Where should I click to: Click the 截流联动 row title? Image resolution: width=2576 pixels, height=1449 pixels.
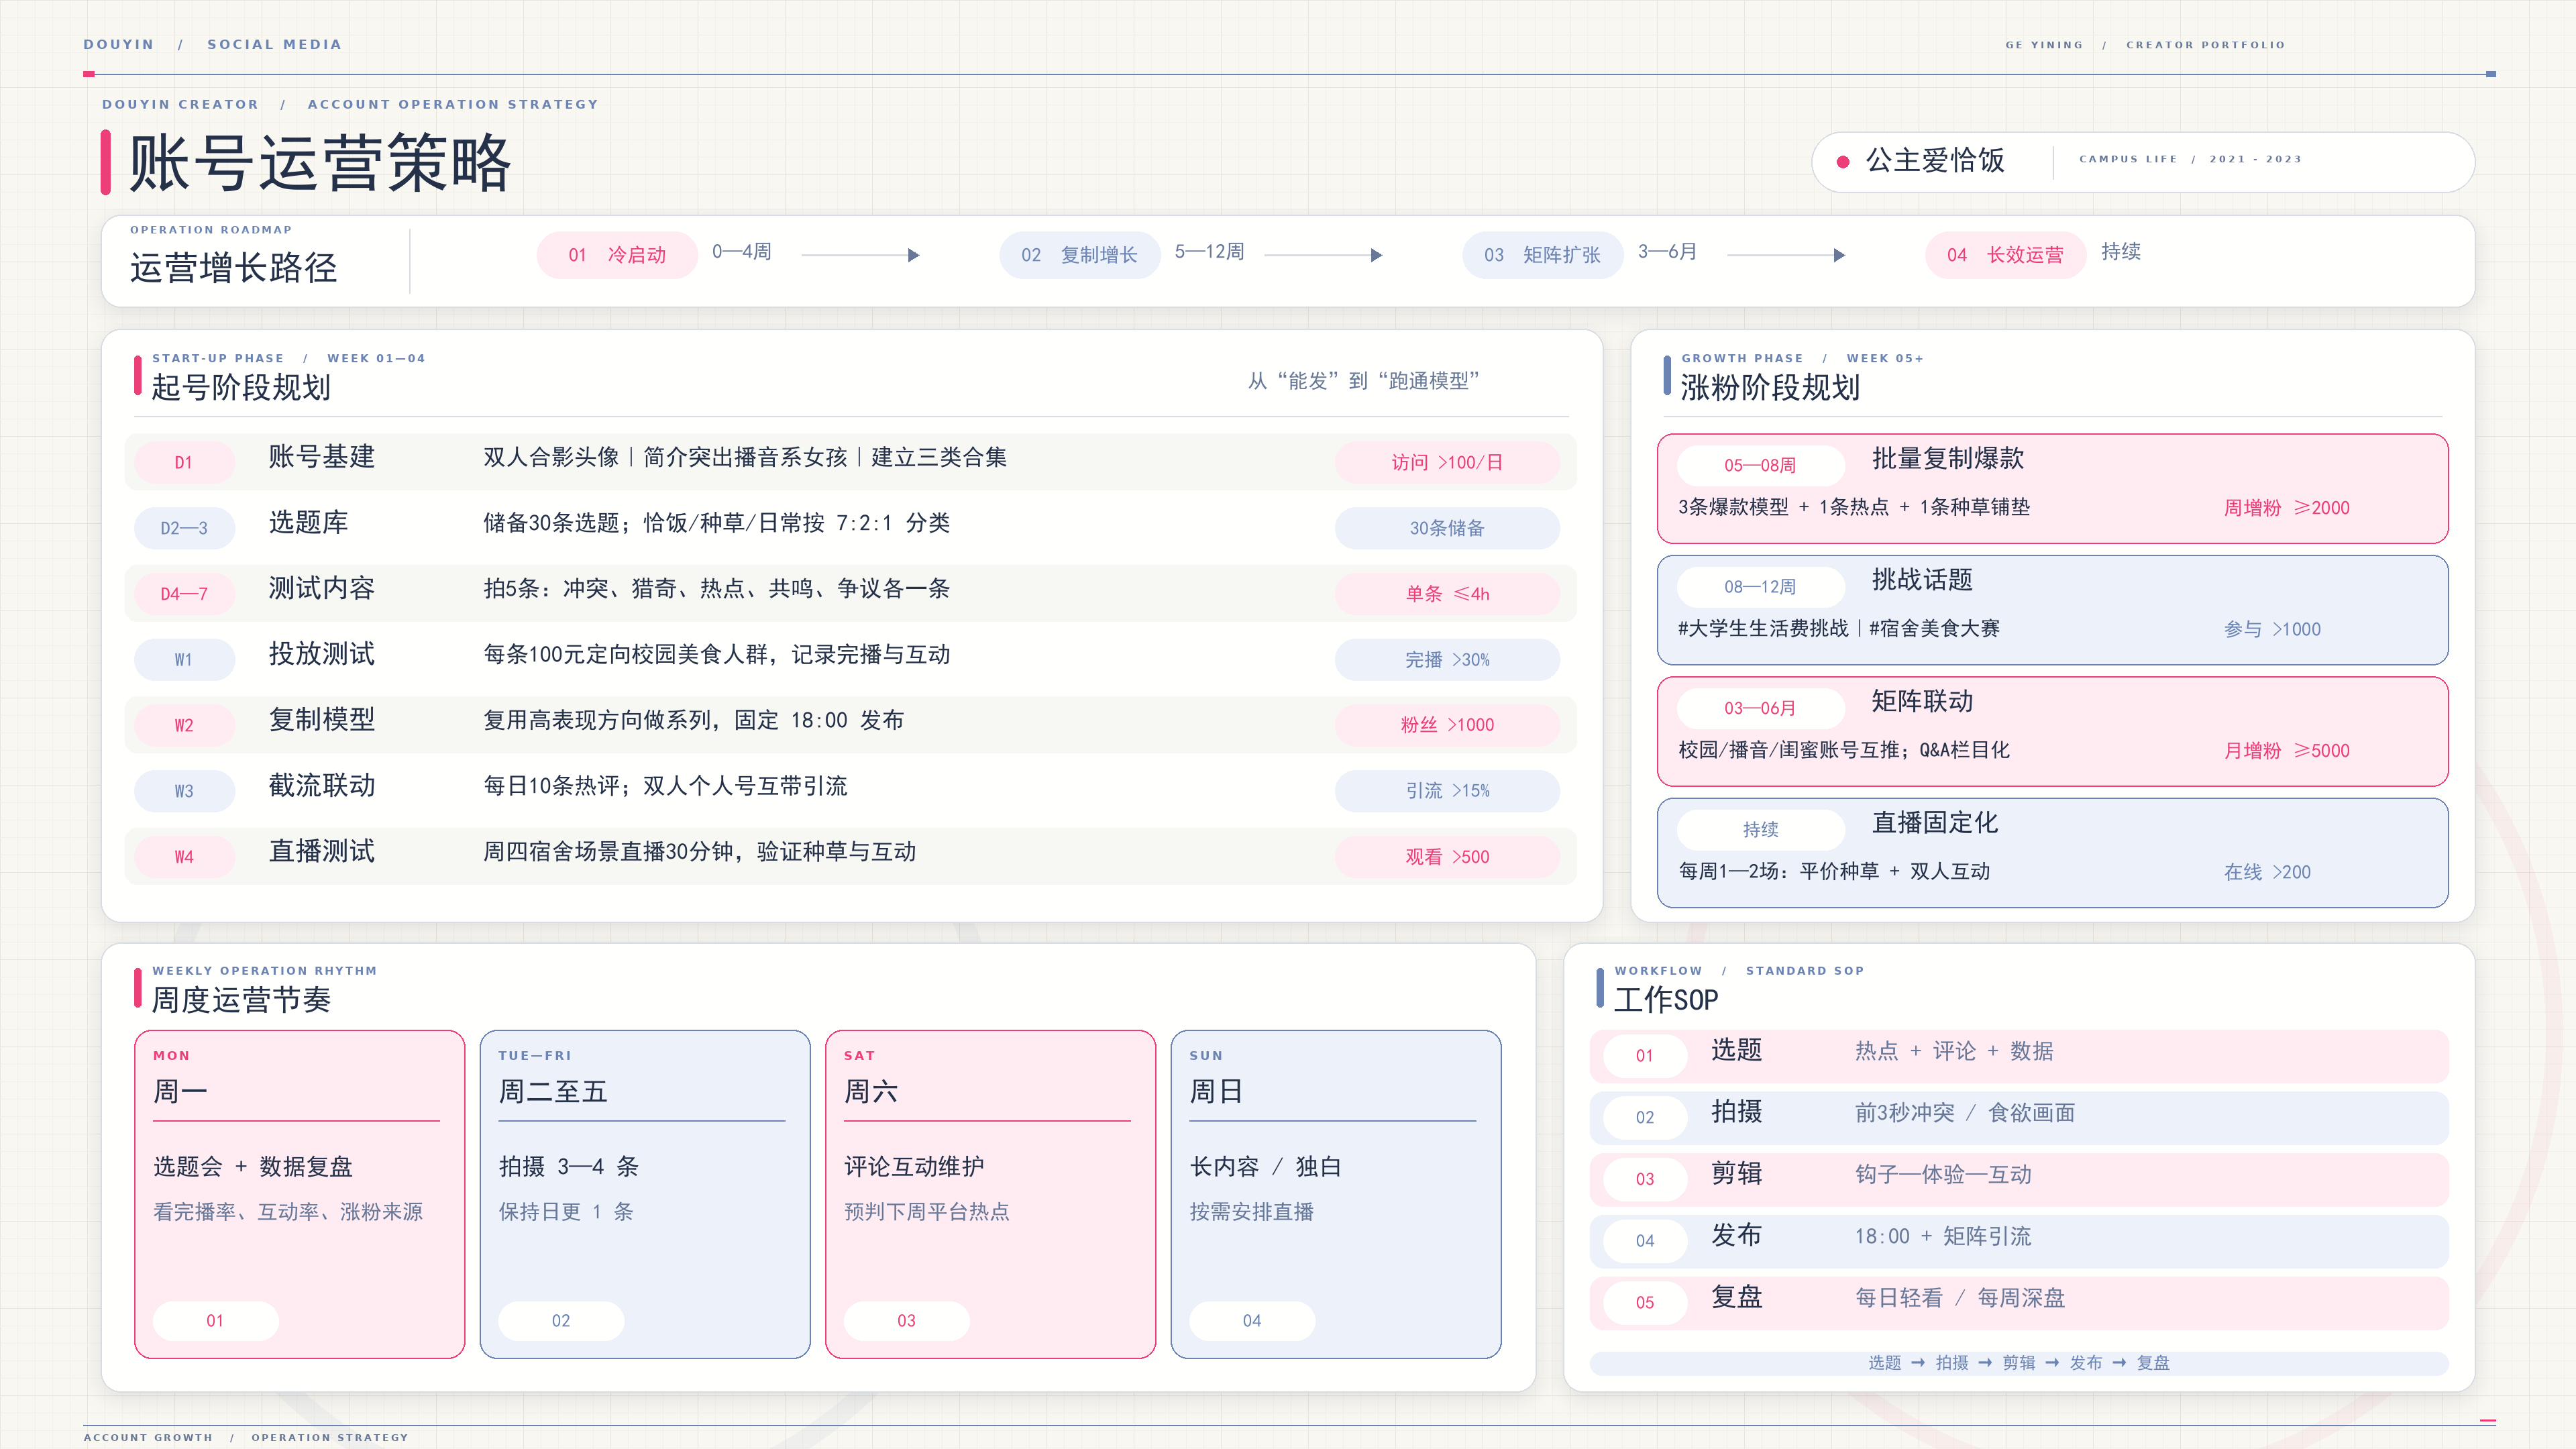(x=321, y=786)
